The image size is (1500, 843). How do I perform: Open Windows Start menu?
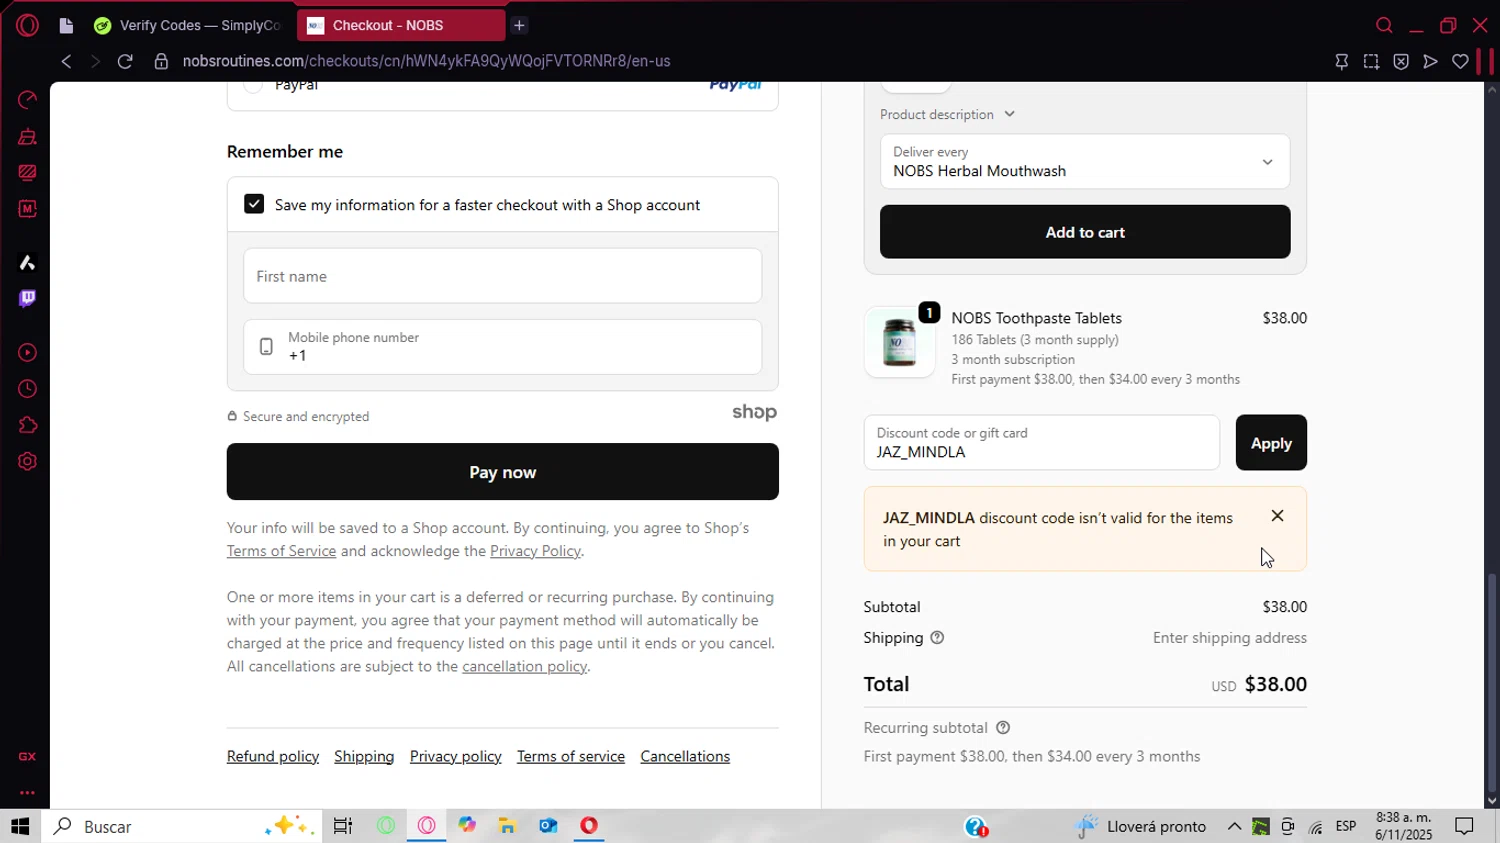point(20,826)
